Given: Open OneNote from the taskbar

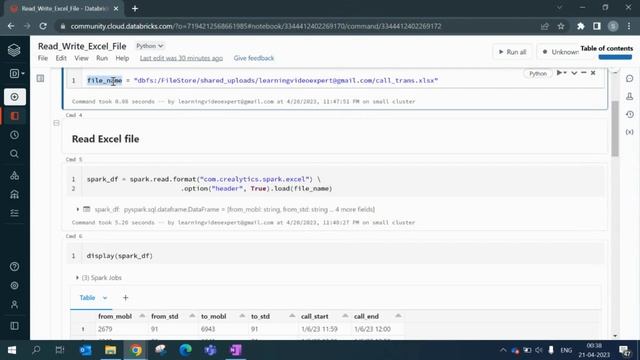Looking at the screenshot, I should tap(236, 350).
